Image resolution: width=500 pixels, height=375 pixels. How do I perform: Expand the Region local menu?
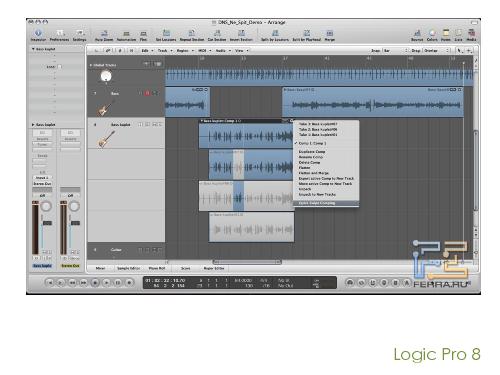[184, 51]
